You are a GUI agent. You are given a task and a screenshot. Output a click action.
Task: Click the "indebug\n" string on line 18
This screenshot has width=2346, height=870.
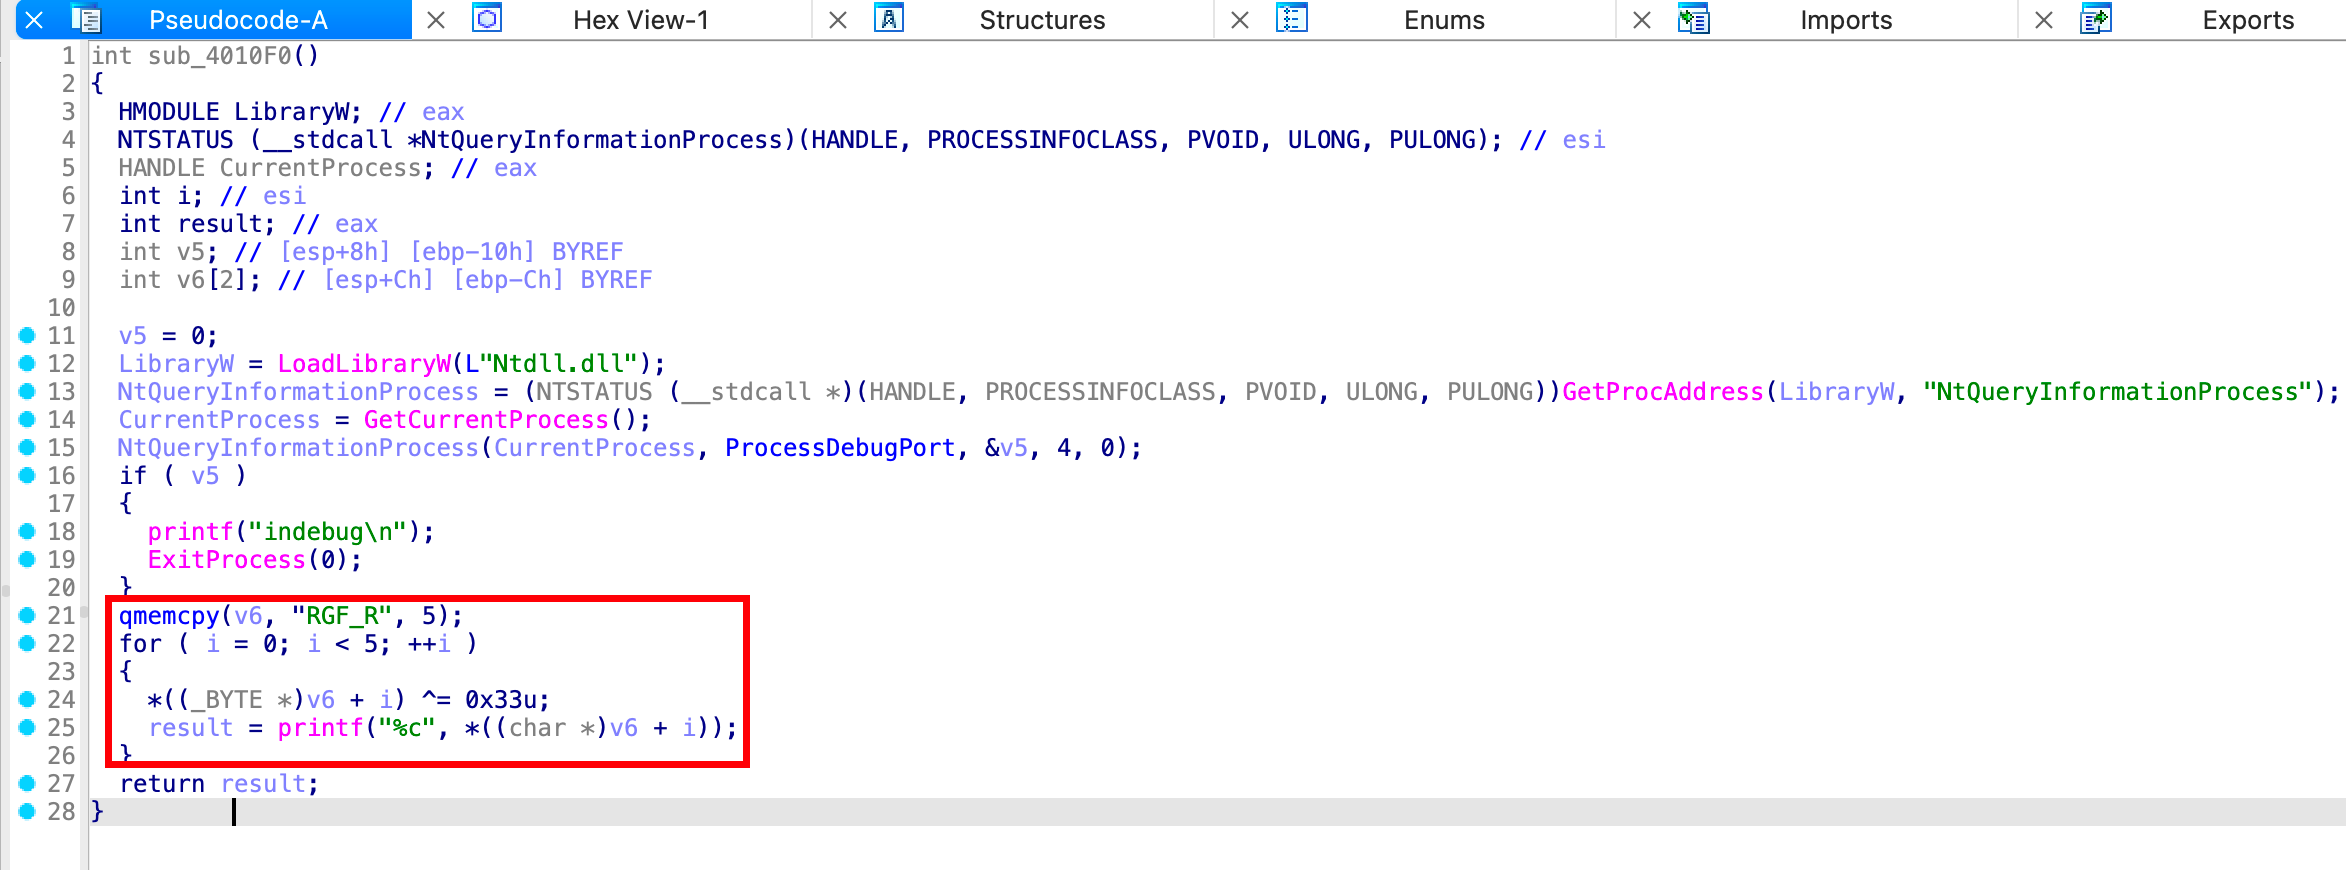[328, 532]
